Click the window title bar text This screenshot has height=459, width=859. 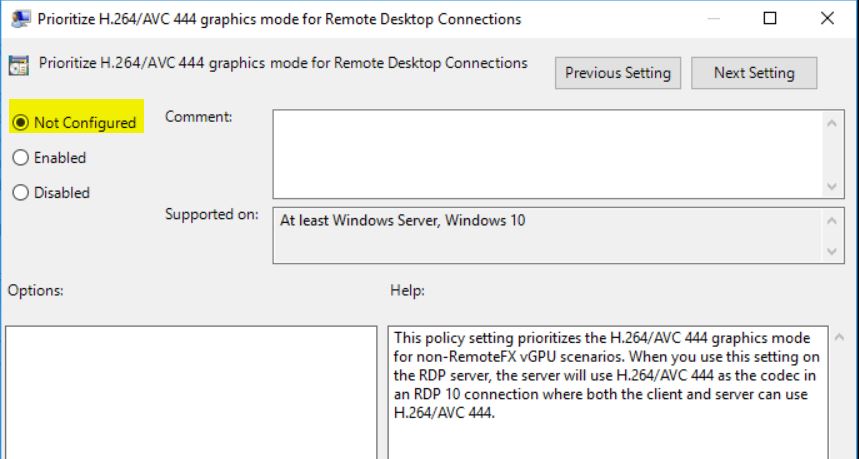coord(279,19)
